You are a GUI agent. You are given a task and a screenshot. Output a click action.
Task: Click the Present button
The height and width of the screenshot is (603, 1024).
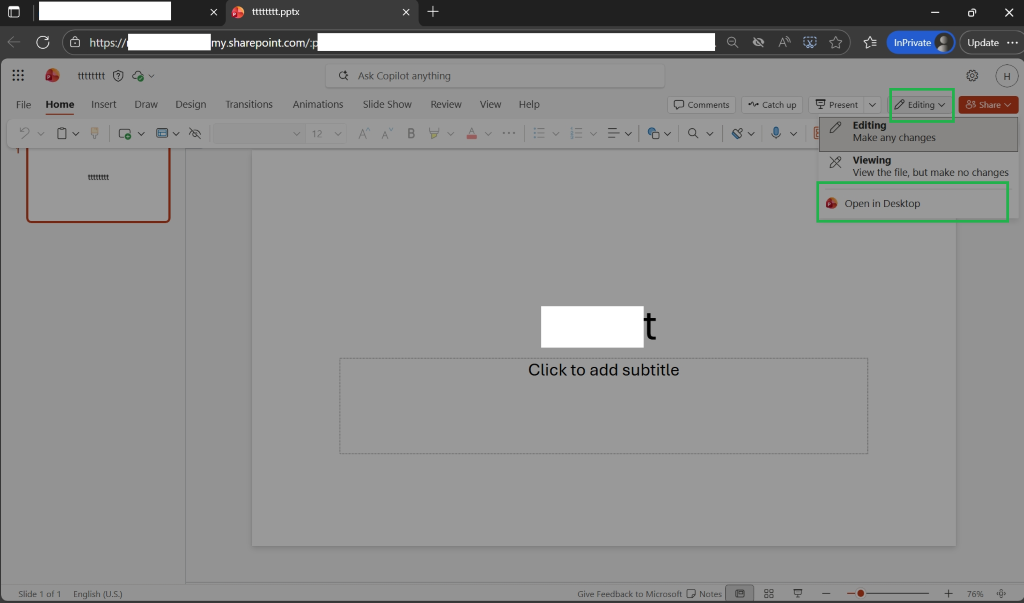click(x=837, y=105)
